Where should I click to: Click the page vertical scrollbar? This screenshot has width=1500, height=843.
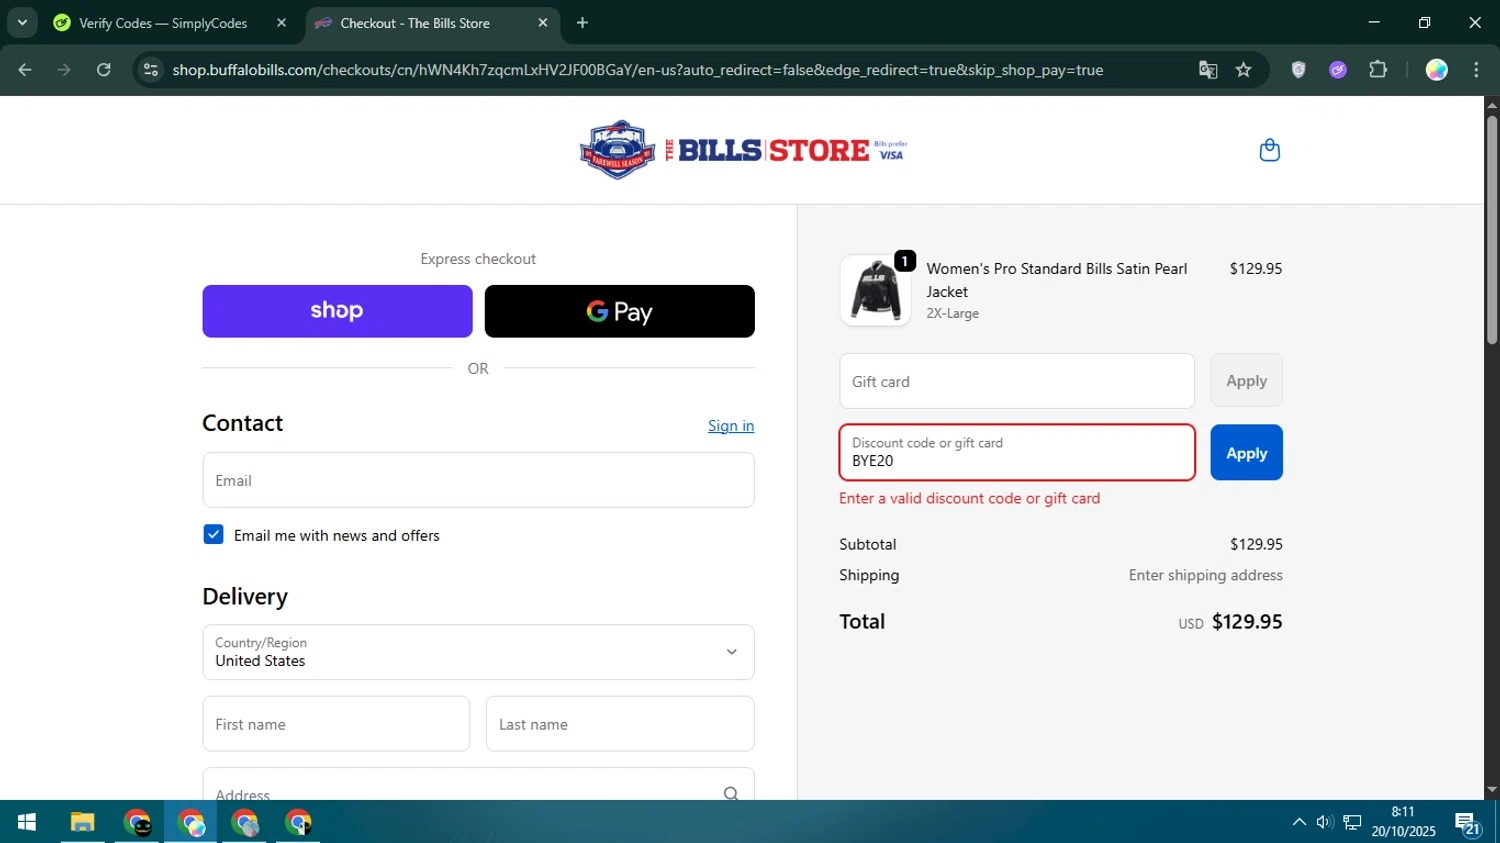[1491, 230]
